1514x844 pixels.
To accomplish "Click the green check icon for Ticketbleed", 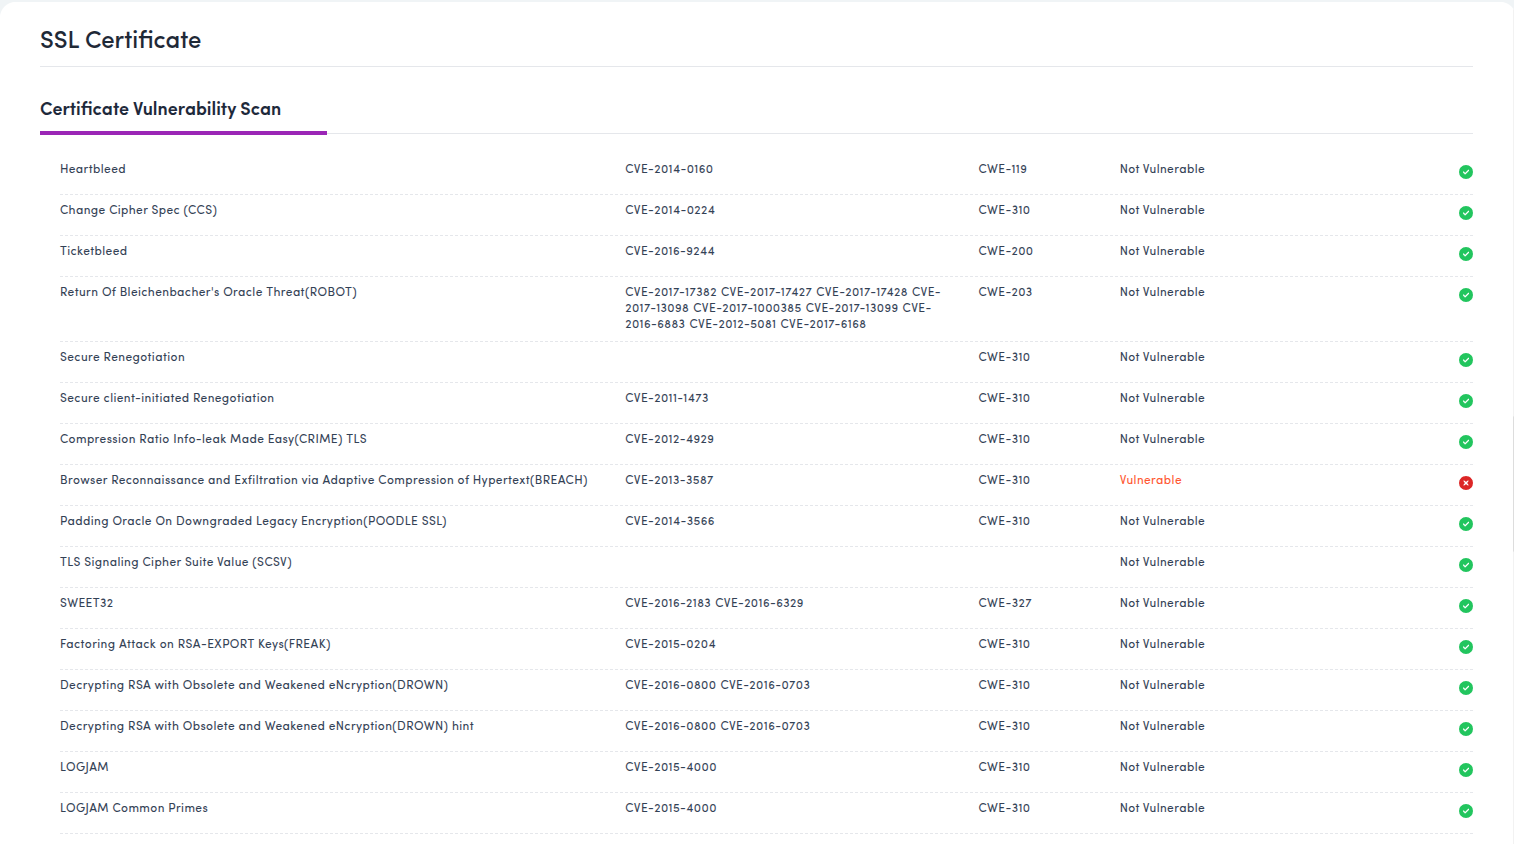I will [1465, 254].
